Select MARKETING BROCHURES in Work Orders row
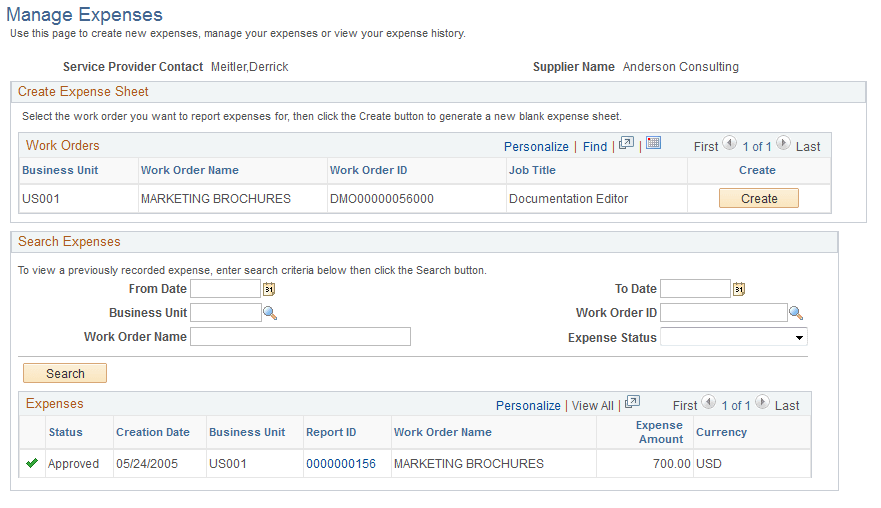Image resolution: width=881 pixels, height=508 pixels. click(x=216, y=199)
